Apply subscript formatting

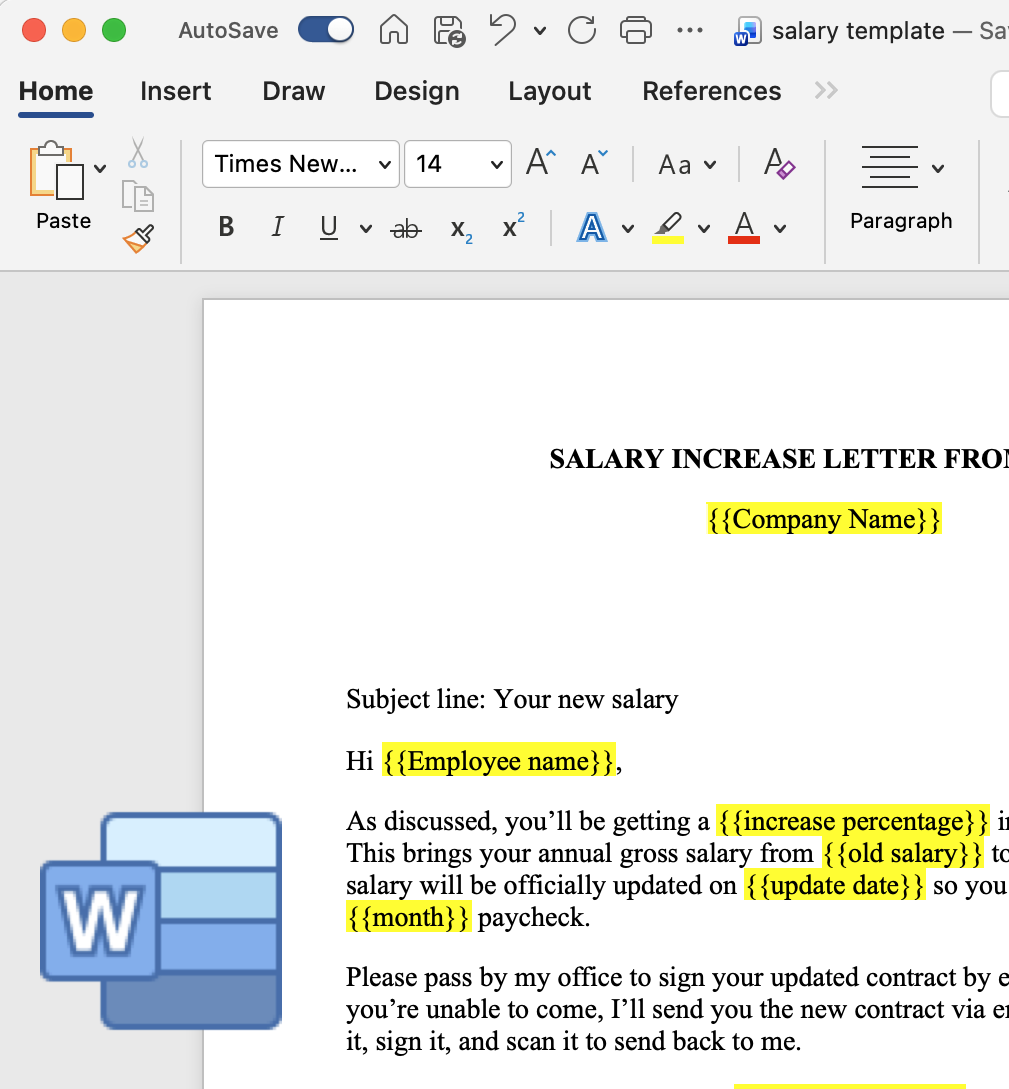[x=459, y=230]
